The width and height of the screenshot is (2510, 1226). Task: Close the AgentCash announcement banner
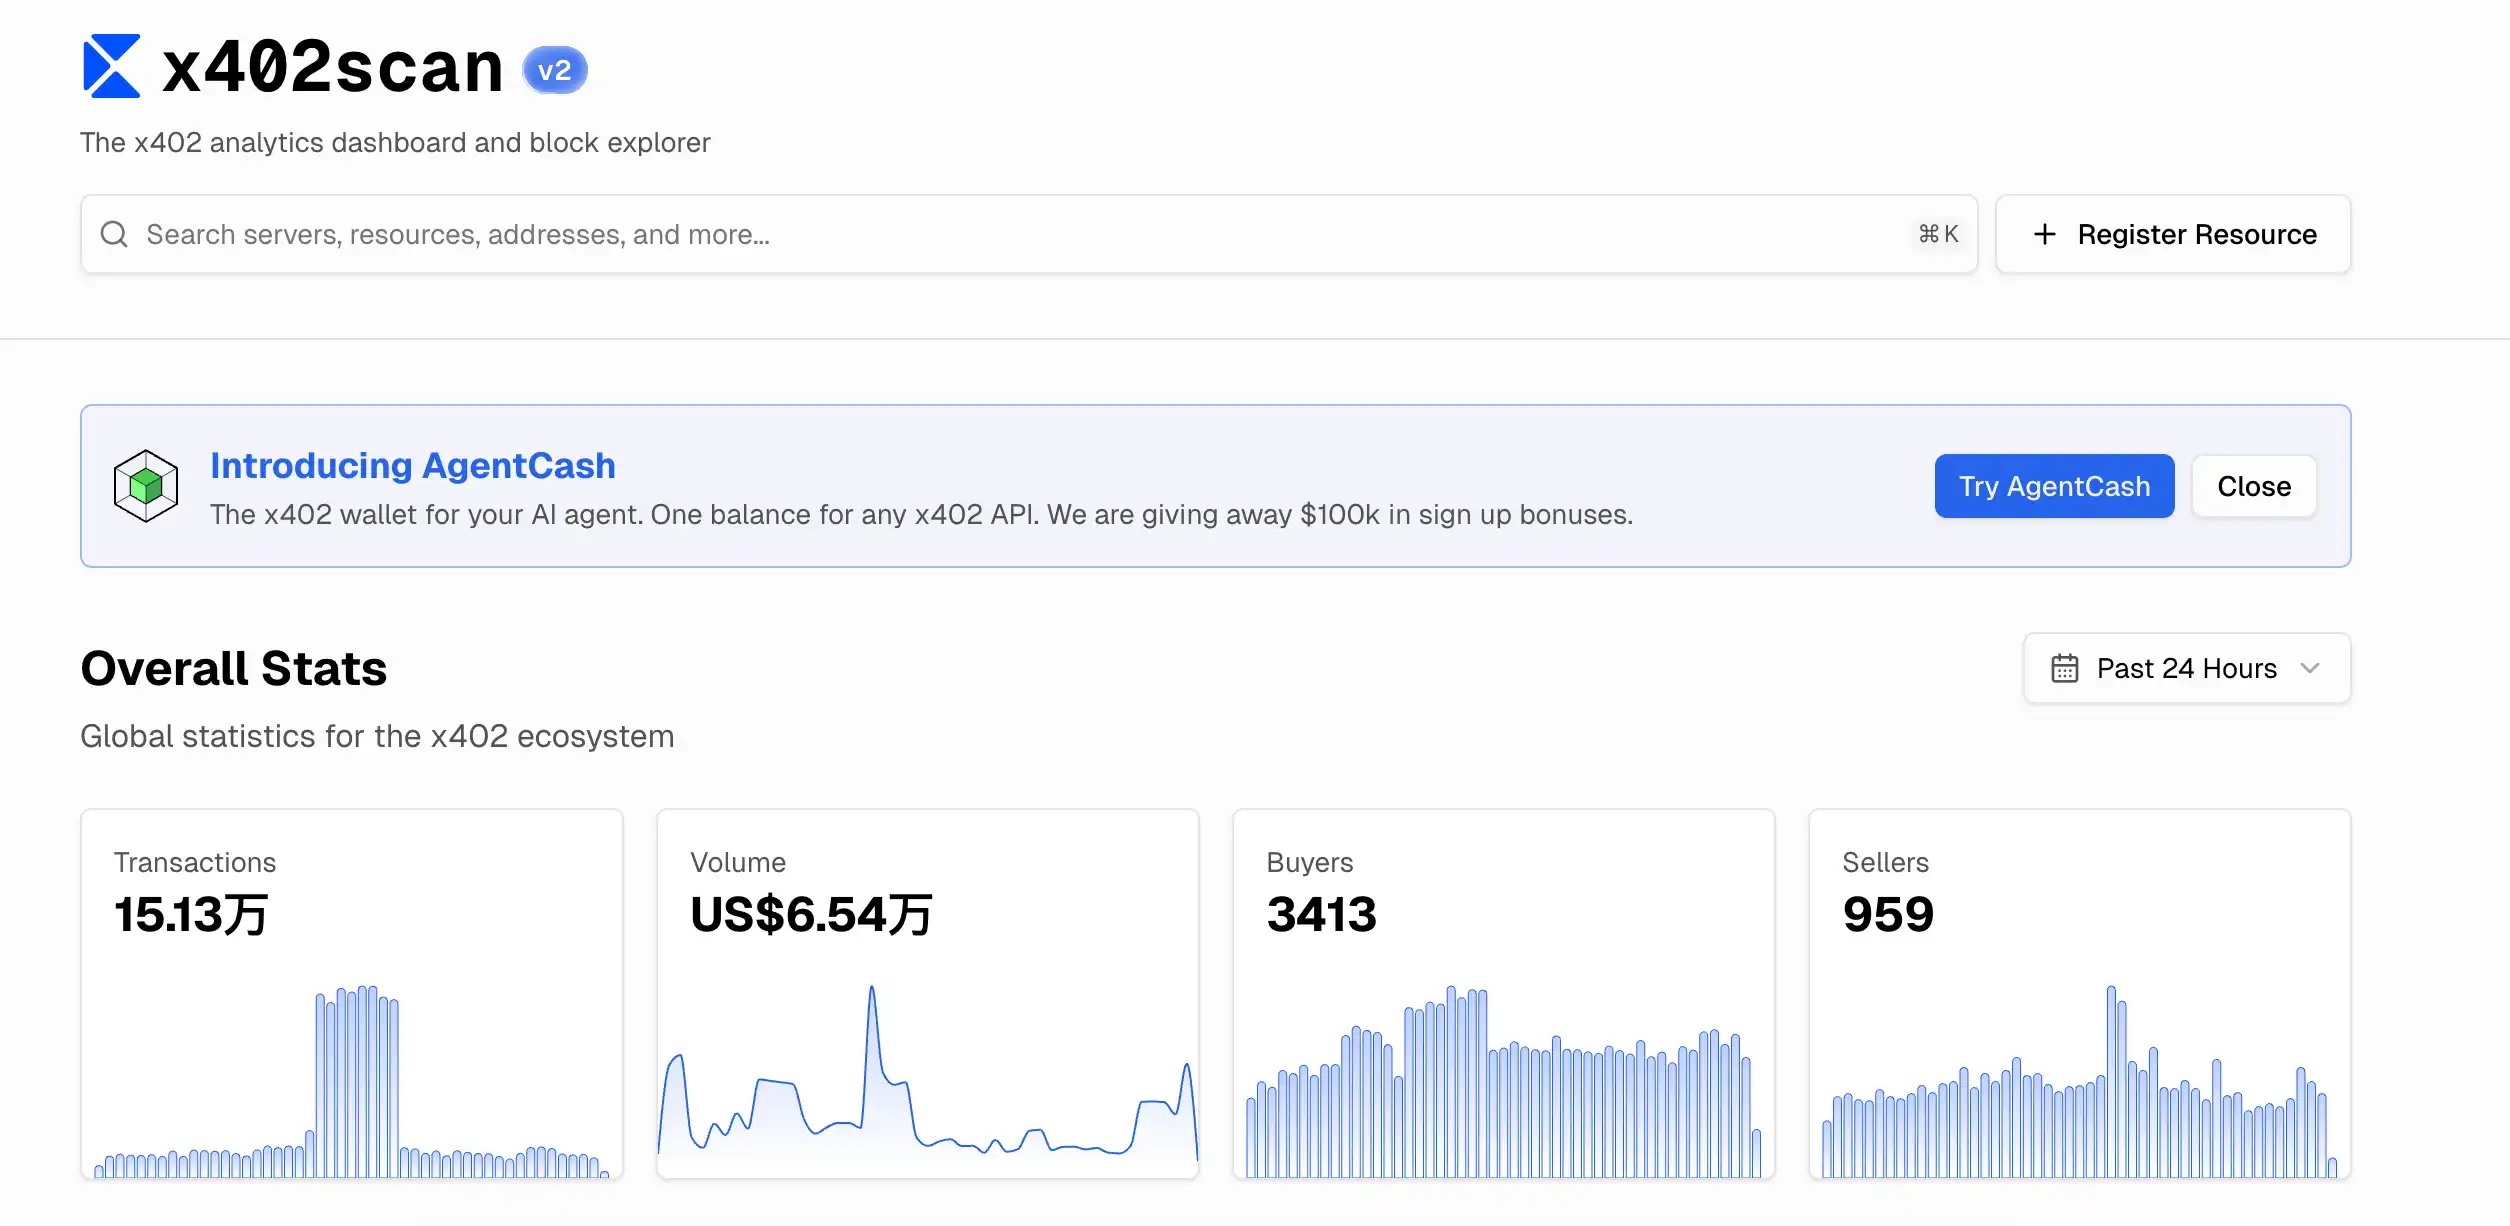[2253, 486]
